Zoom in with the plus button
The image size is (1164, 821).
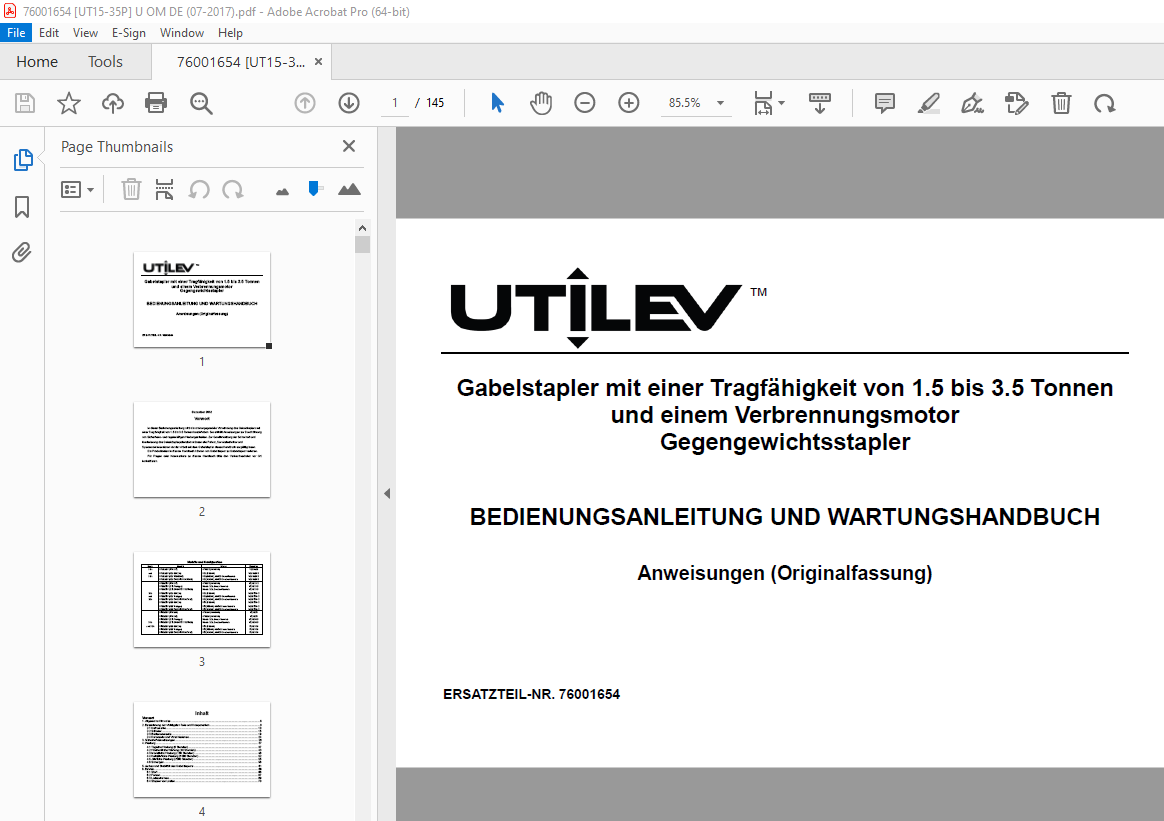coord(629,103)
